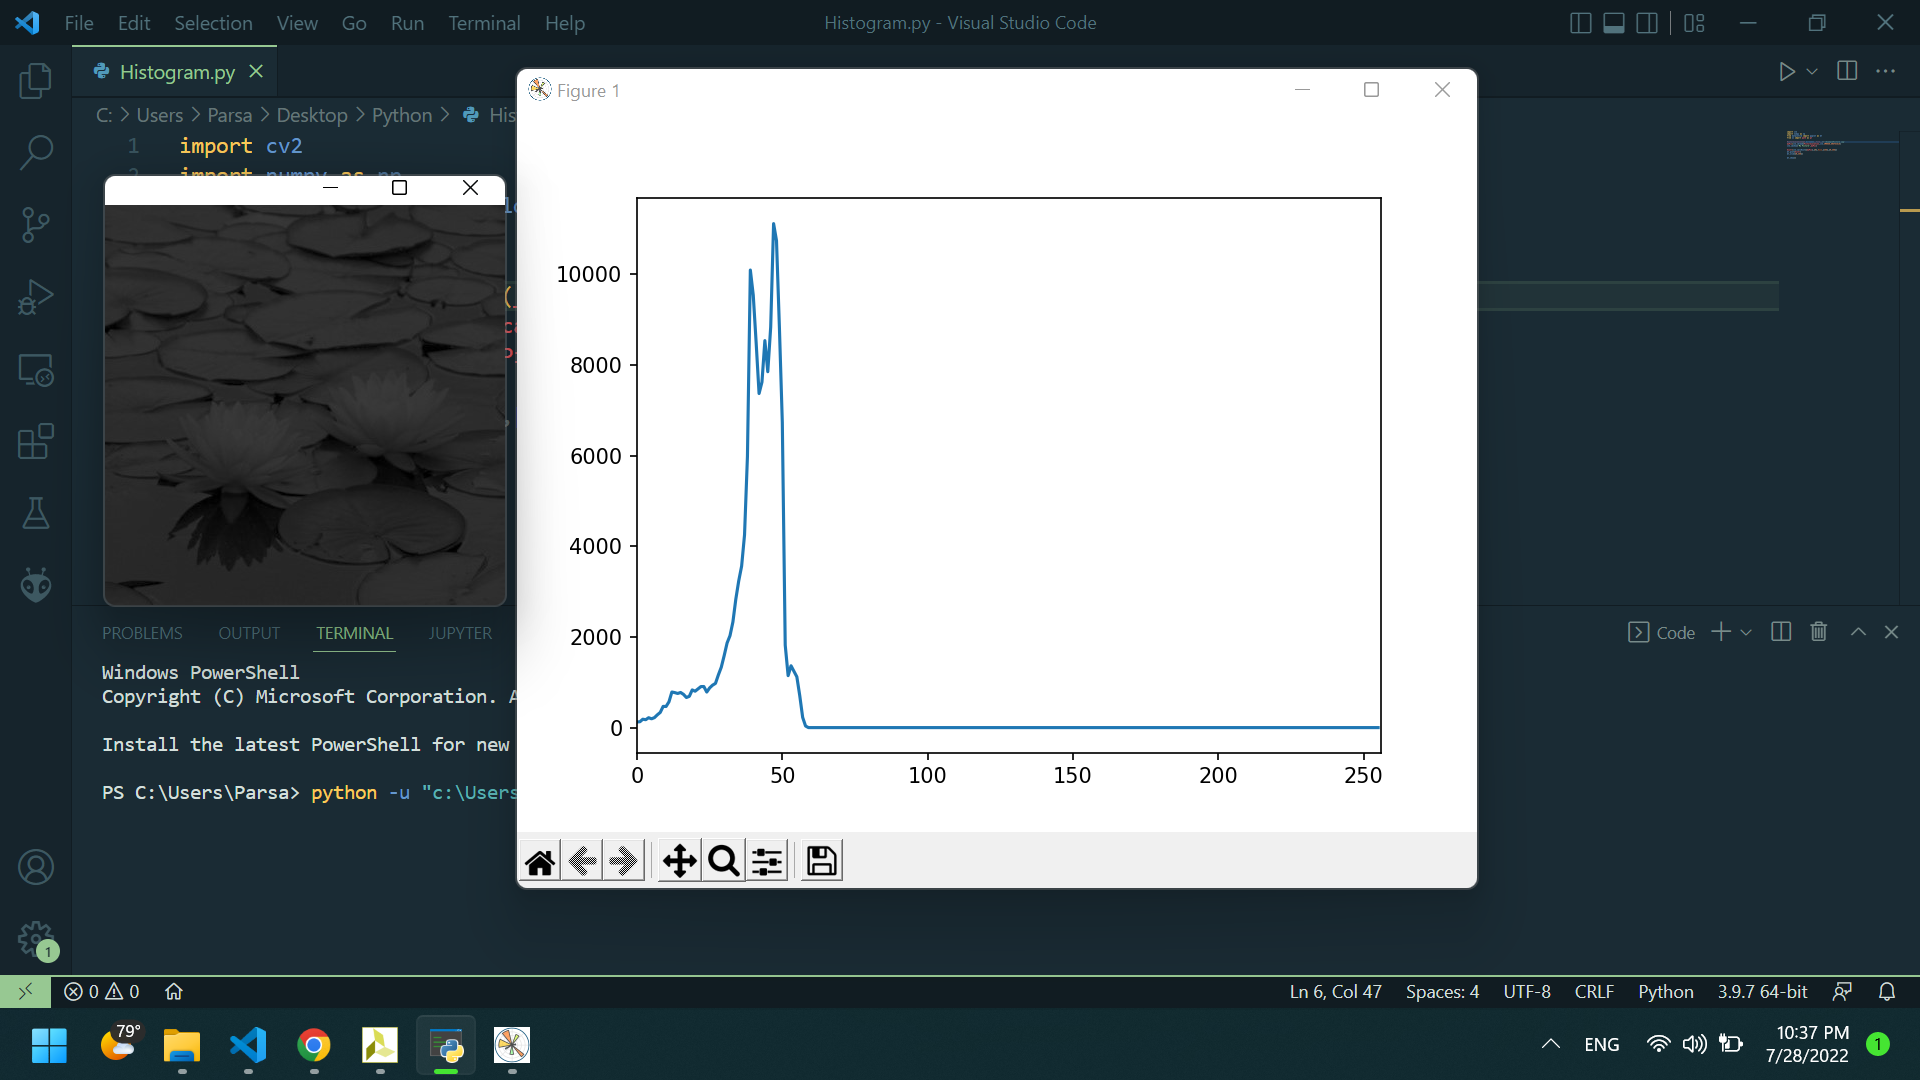This screenshot has height=1080, width=1920.
Task: Select the Pan axes tool in figure toolbar
Action: point(679,861)
